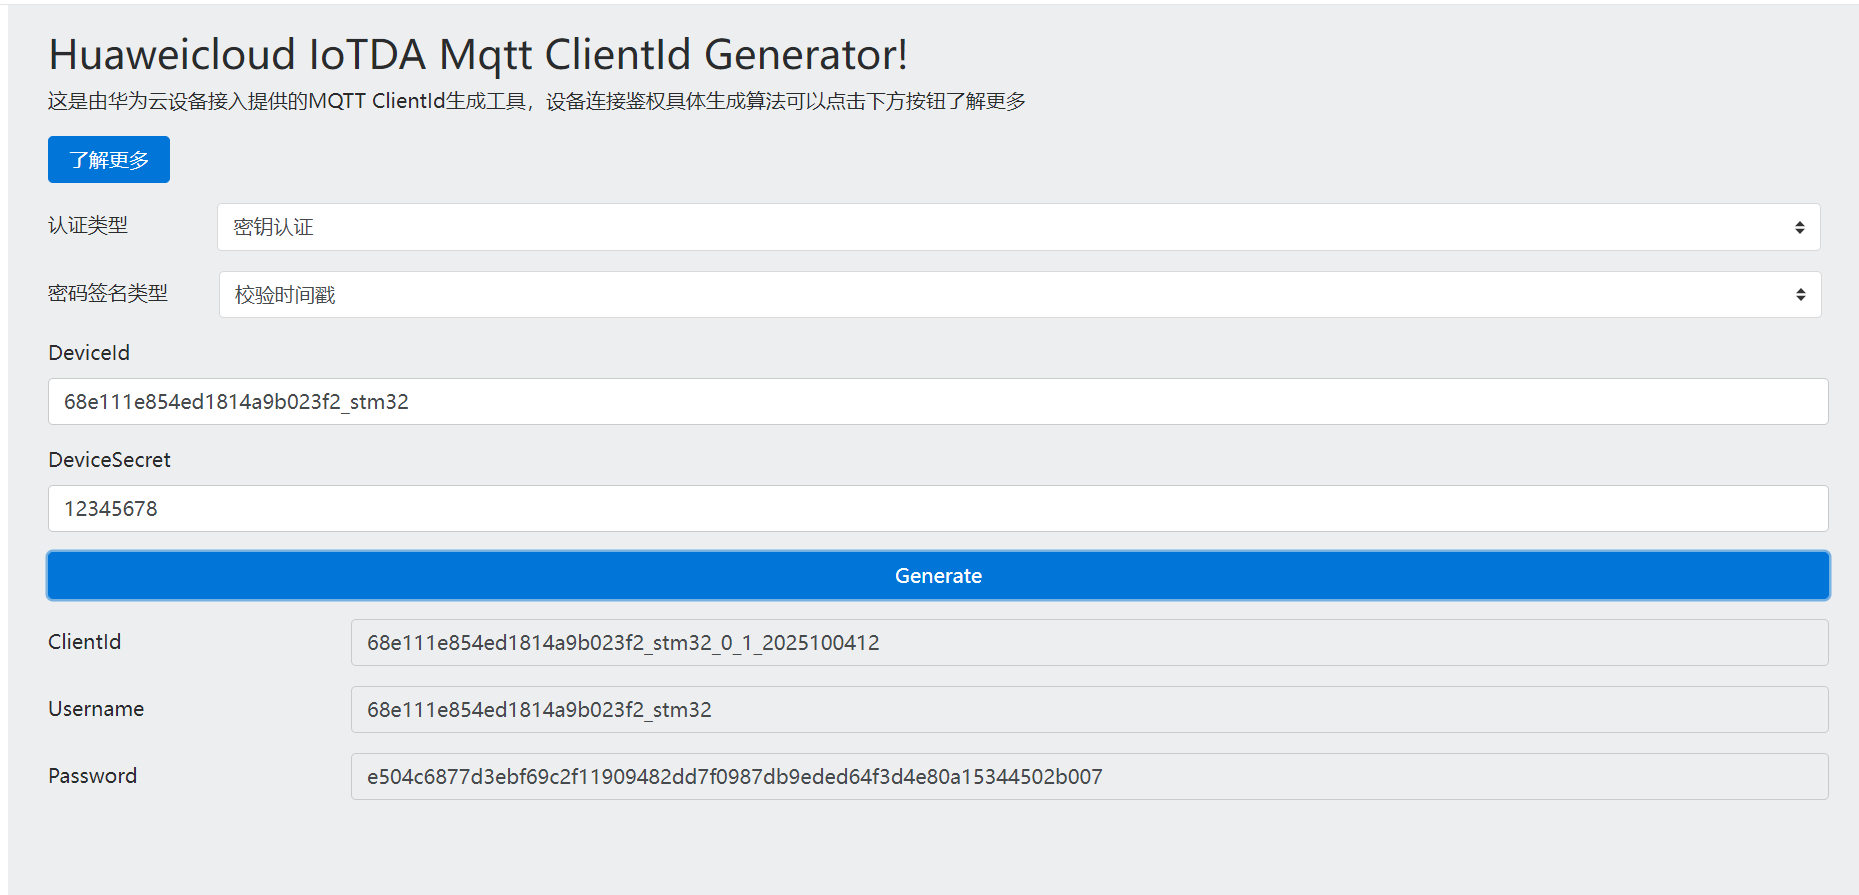Open the 认证类型 dropdown showing 密钥认证
The width and height of the screenshot is (1859, 895).
(x=1018, y=227)
